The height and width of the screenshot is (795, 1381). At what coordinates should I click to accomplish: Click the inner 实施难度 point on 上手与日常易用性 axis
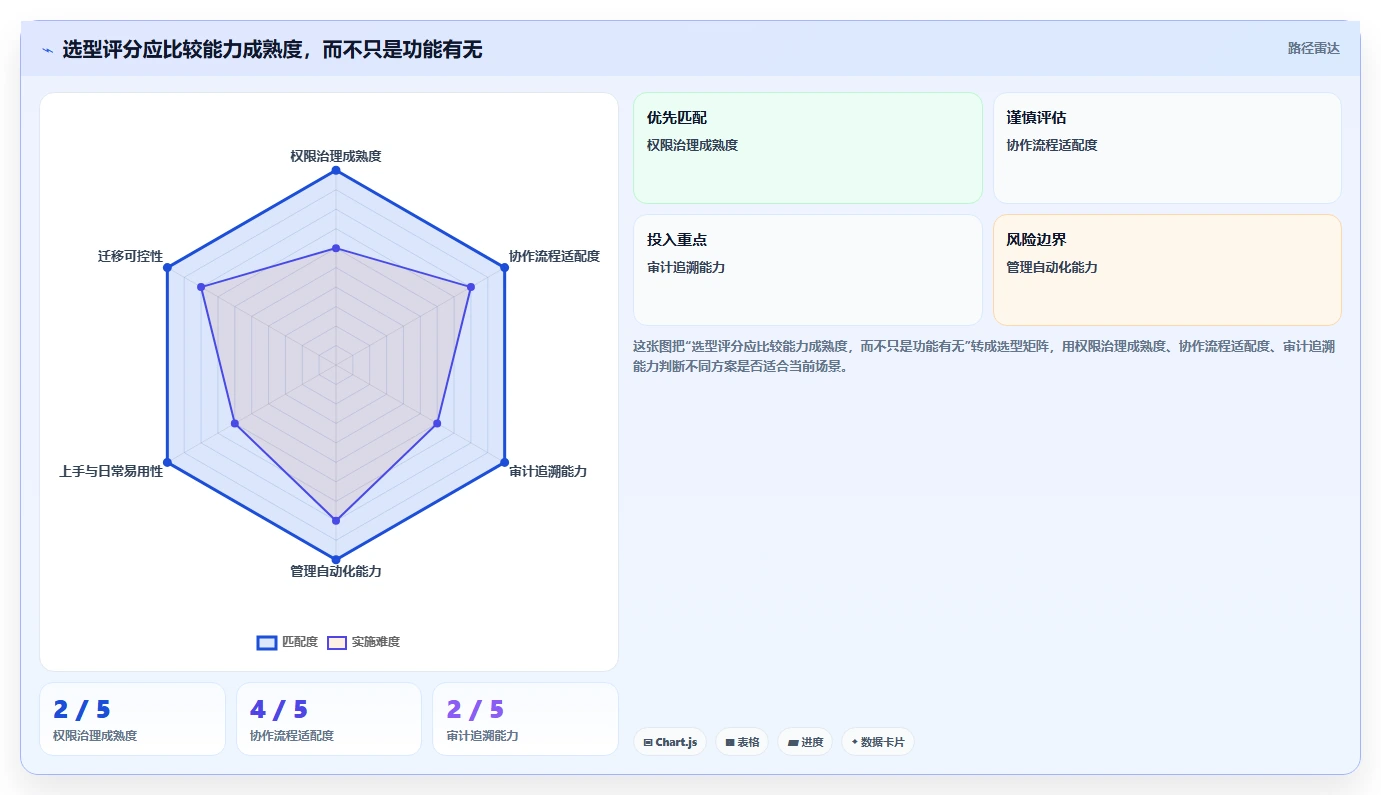click(x=235, y=424)
